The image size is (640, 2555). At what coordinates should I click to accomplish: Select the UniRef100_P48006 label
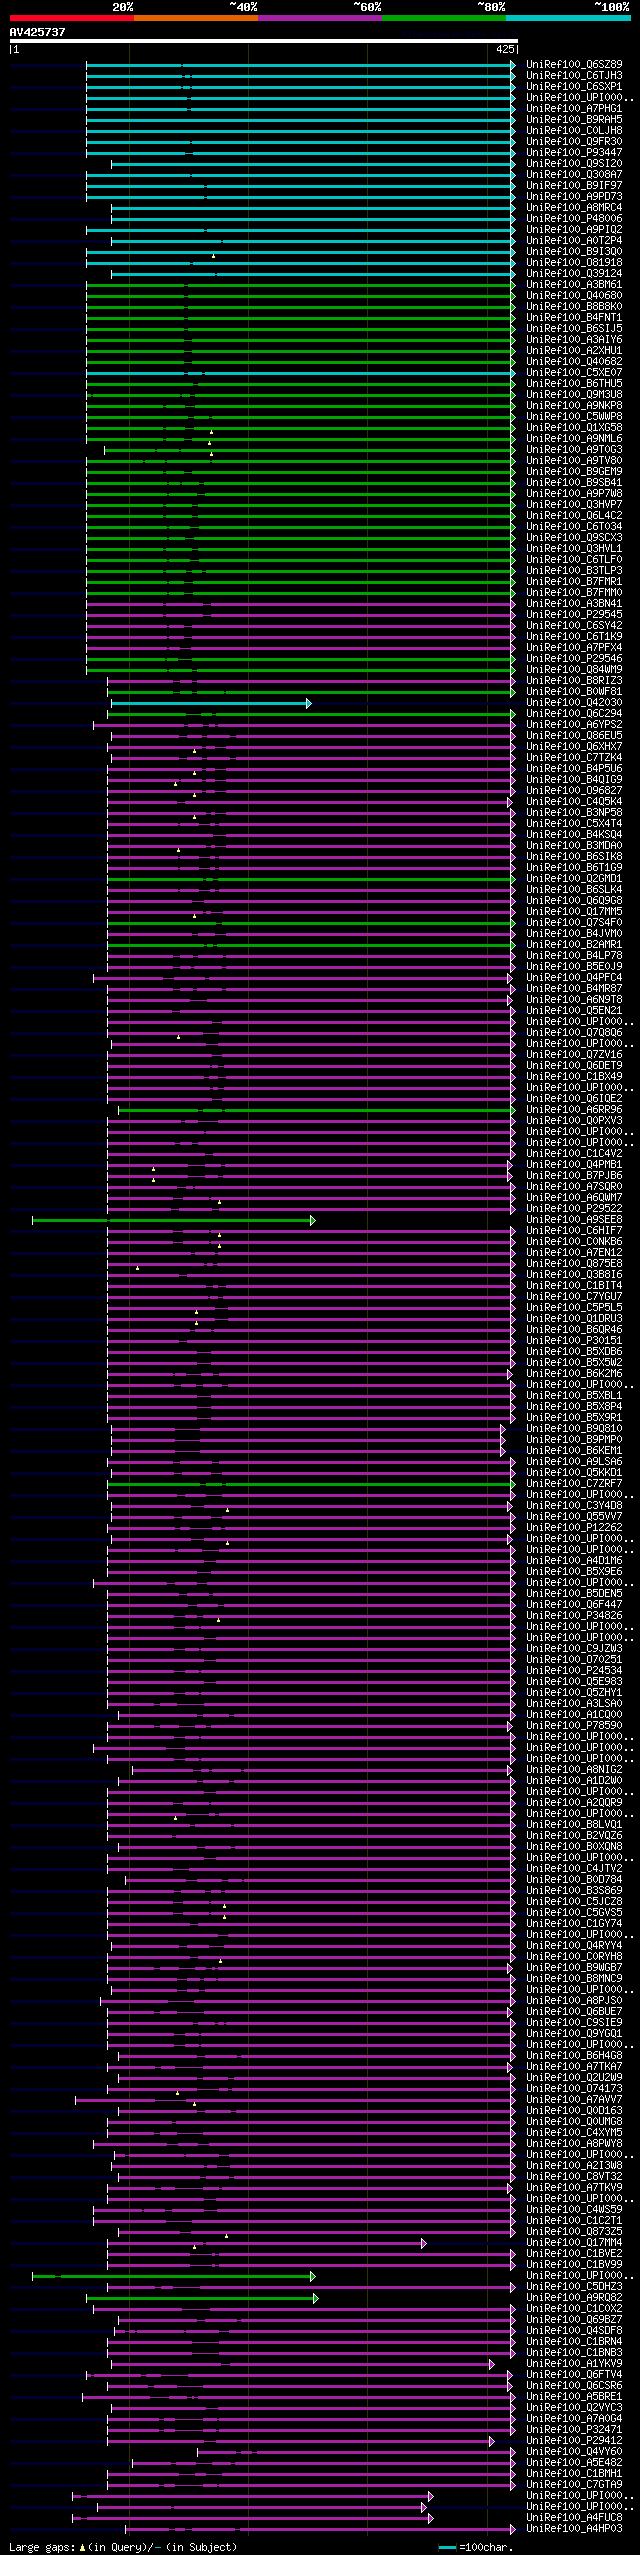(x=574, y=219)
